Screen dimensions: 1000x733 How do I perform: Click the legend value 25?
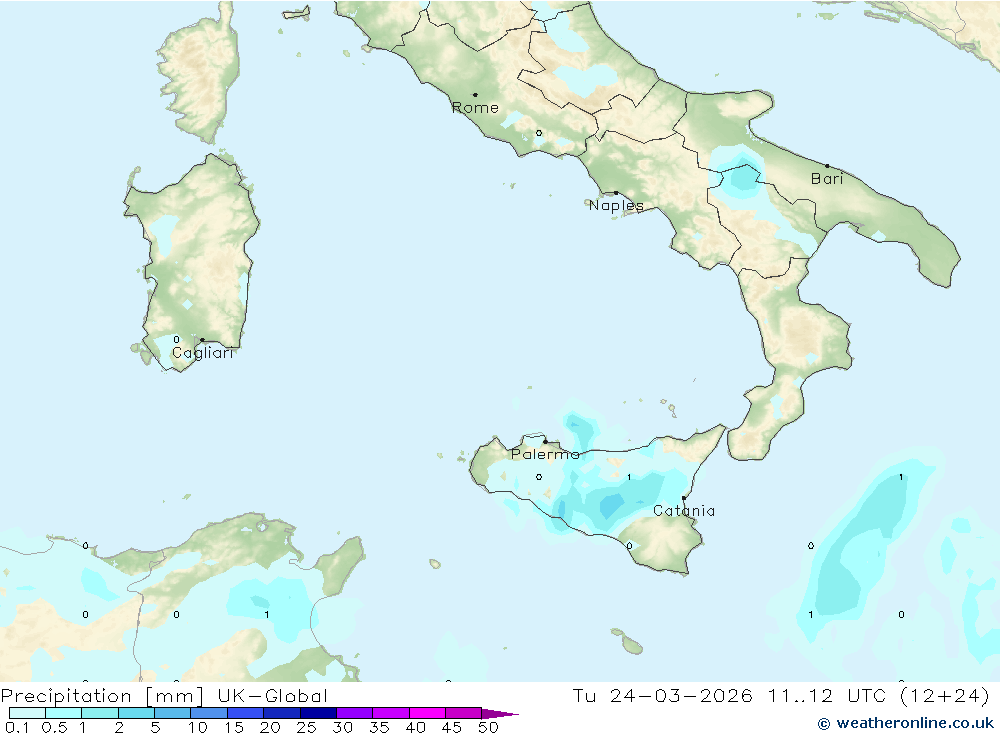306,727
